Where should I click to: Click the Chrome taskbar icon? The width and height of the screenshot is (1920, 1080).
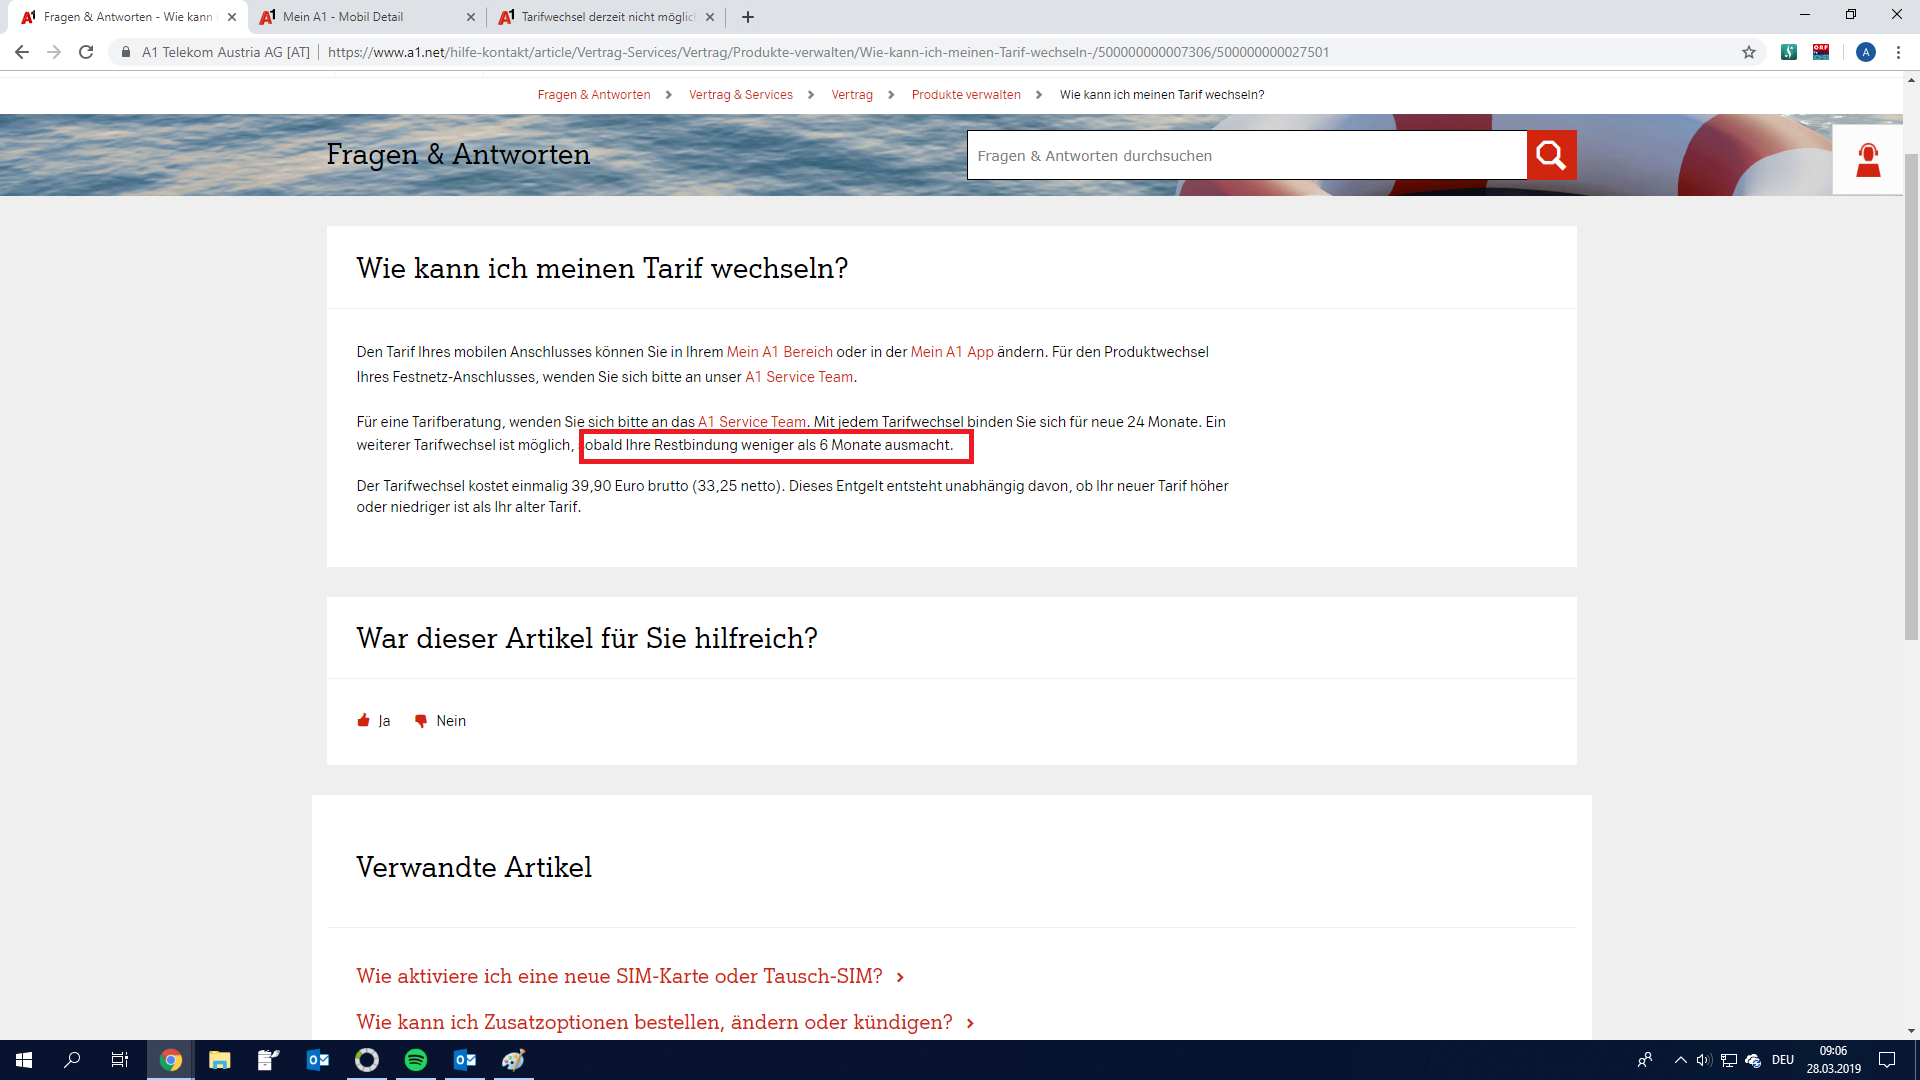point(171,1060)
